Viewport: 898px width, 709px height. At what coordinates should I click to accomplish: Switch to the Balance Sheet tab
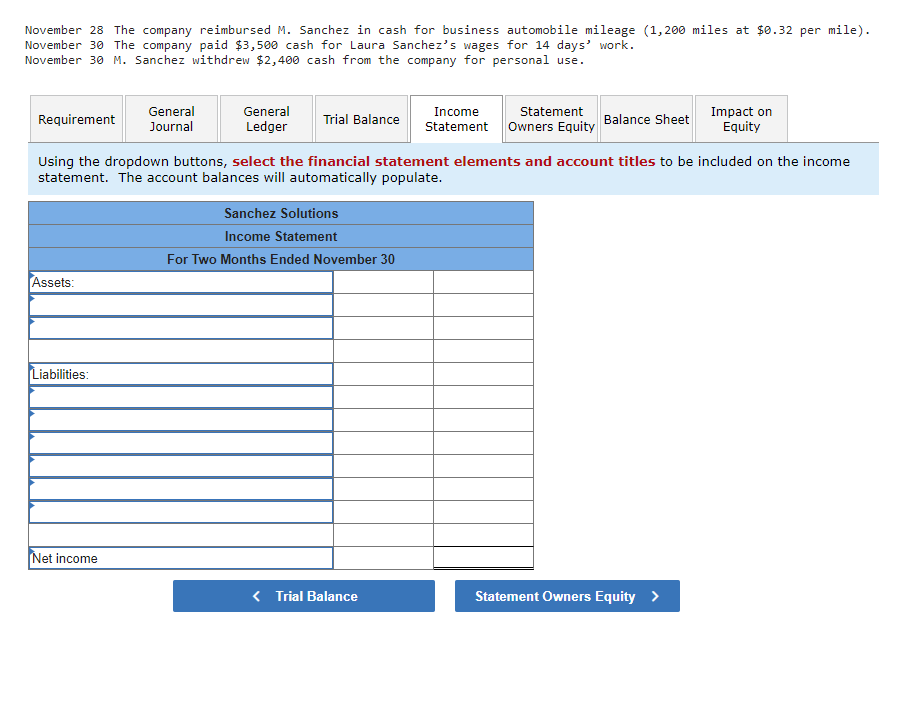647,119
